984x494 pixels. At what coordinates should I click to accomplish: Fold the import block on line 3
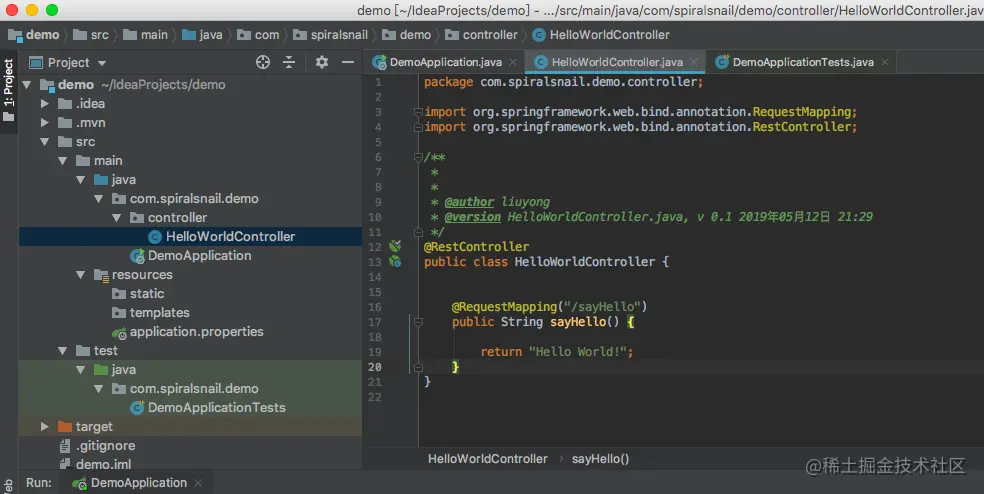(x=418, y=112)
